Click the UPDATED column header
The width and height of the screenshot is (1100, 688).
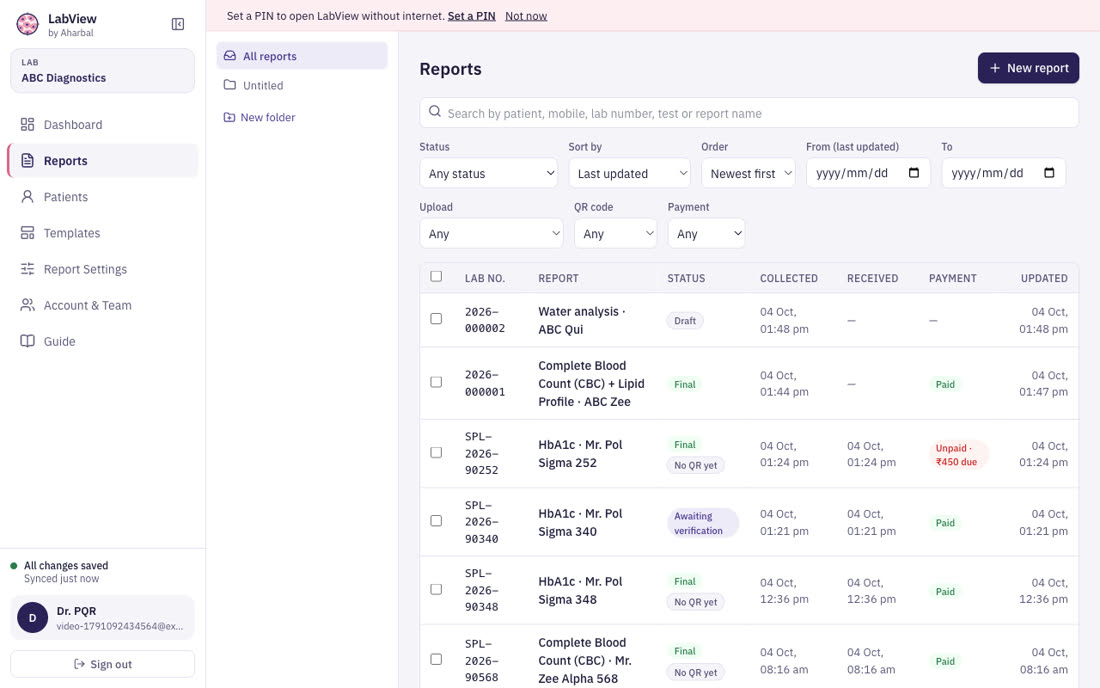pyautogui.click(x=1044, y=278)
